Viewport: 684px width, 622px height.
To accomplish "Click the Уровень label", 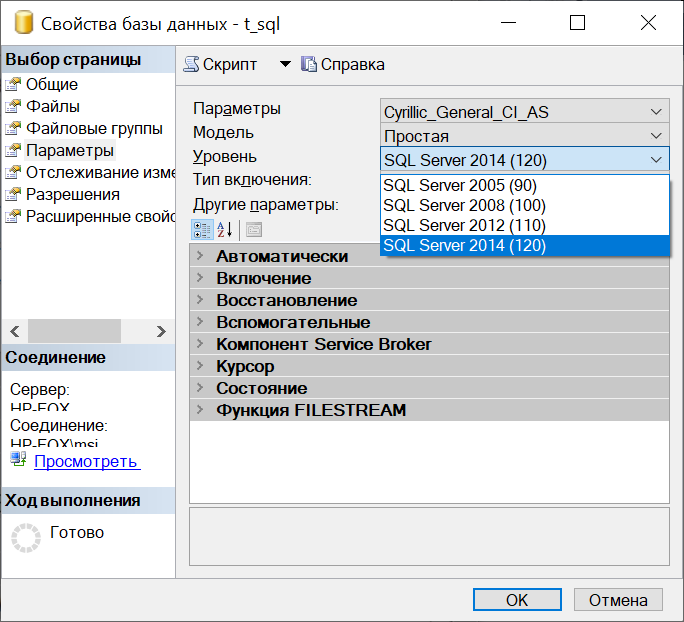I will [225, 157].
